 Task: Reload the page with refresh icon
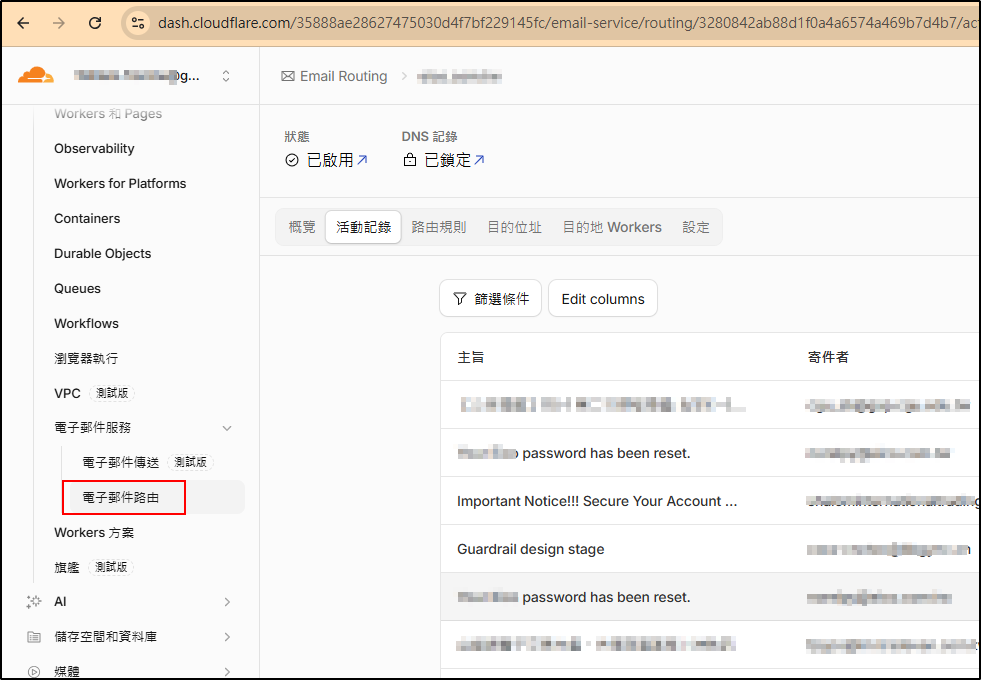tap(95, 23)
